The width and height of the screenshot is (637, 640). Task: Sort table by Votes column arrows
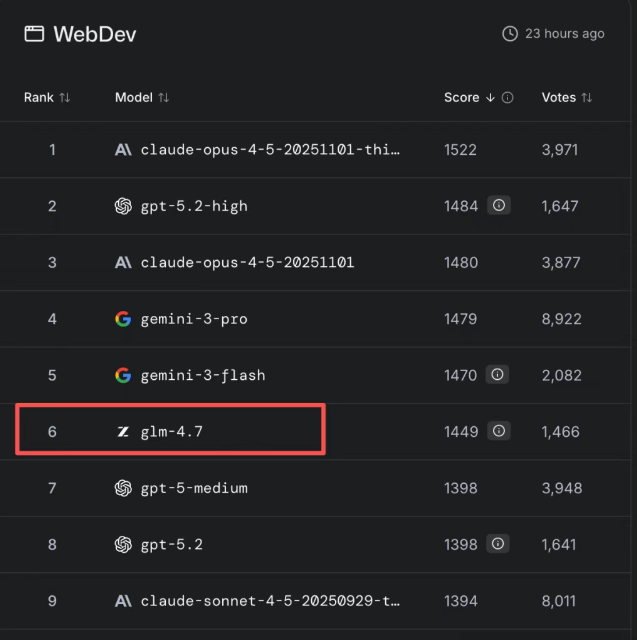coord(586,98)
